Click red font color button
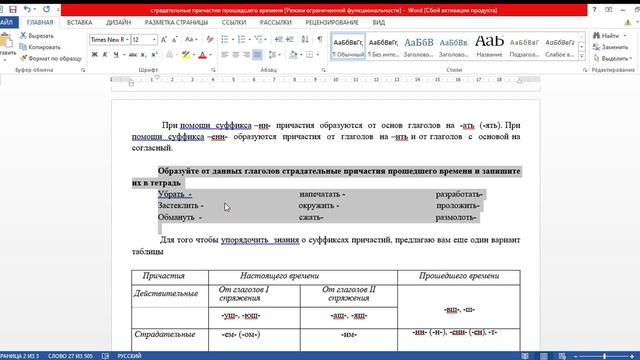Image resolution: width=640 pixels, height=360 pixels. pos(202,55)
